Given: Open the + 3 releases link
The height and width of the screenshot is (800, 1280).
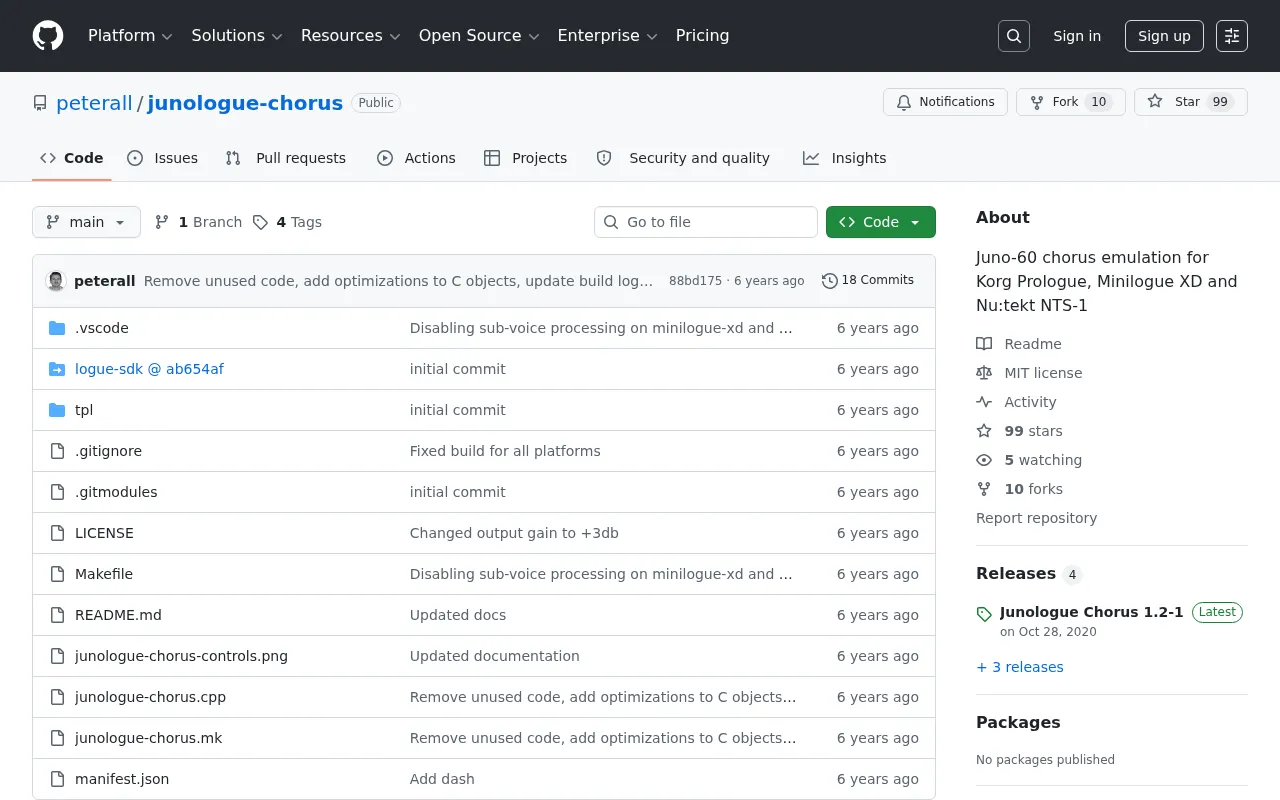Looking at the screenshot, I should [1020, 667].
